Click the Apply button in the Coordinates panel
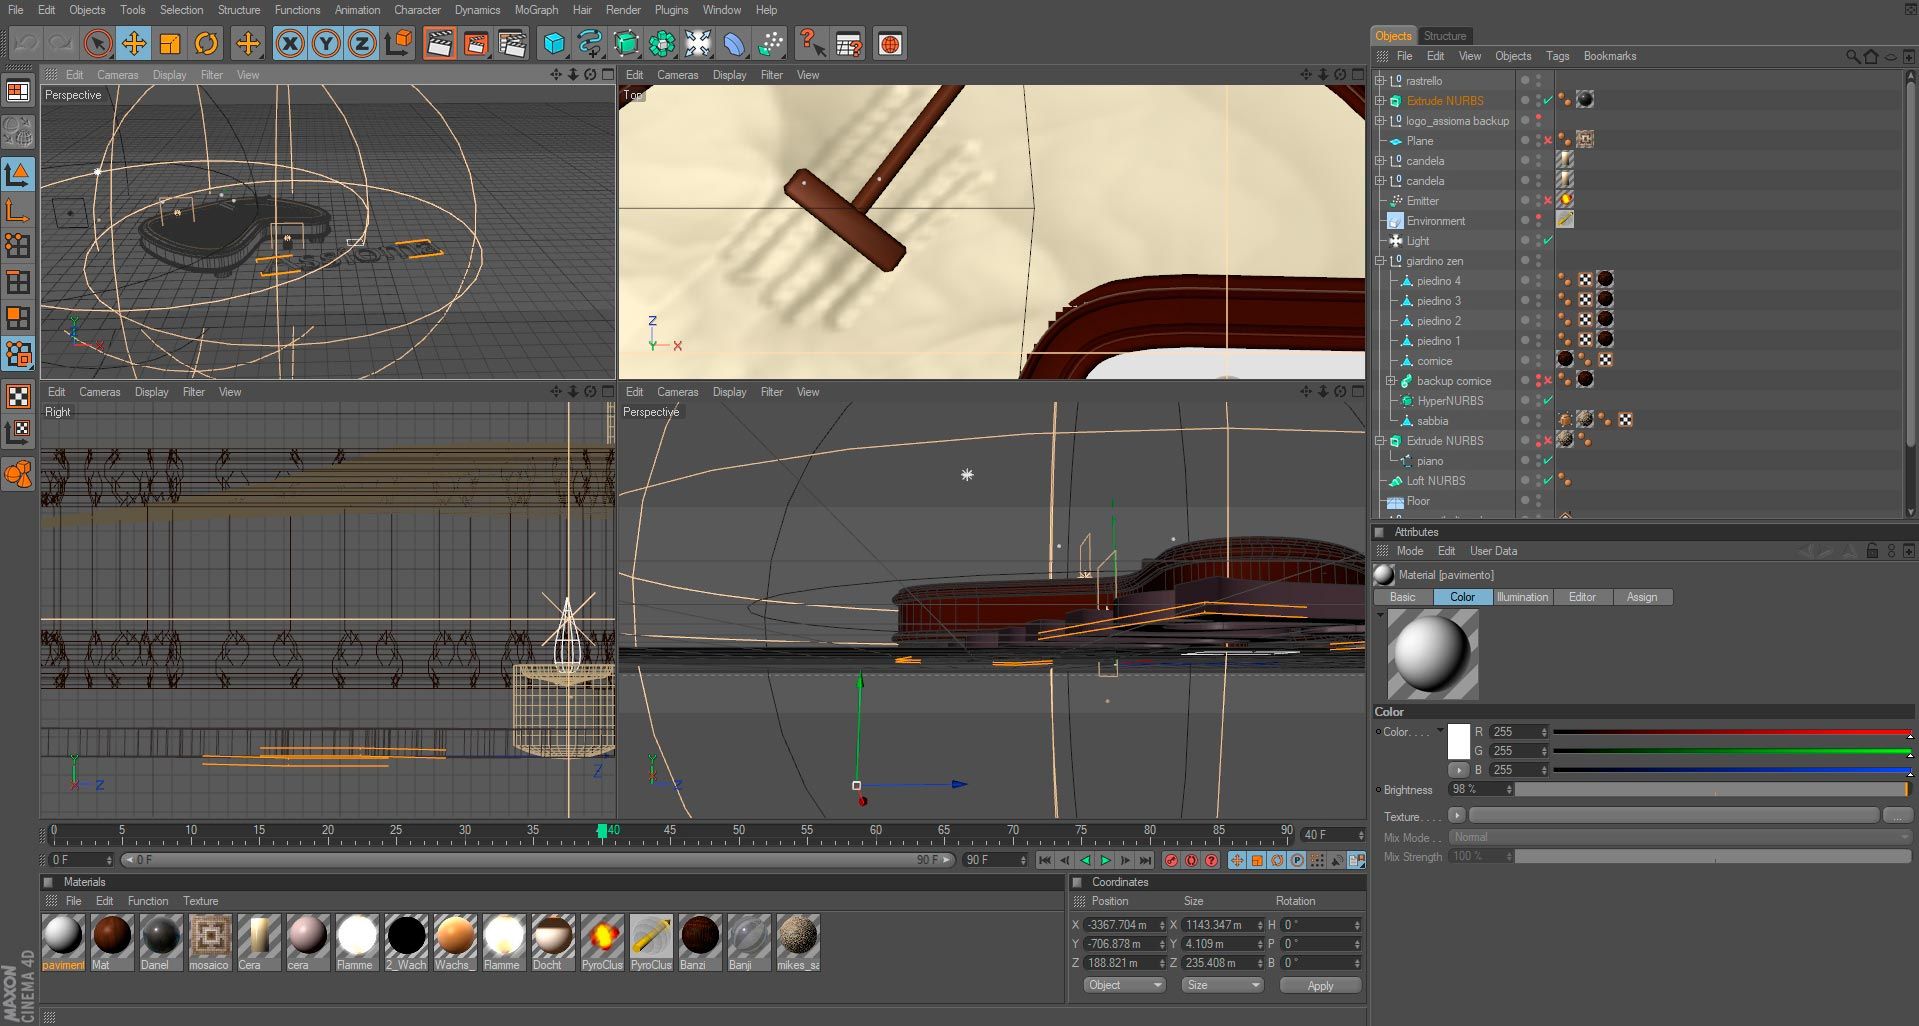 tap(1319, 985)
